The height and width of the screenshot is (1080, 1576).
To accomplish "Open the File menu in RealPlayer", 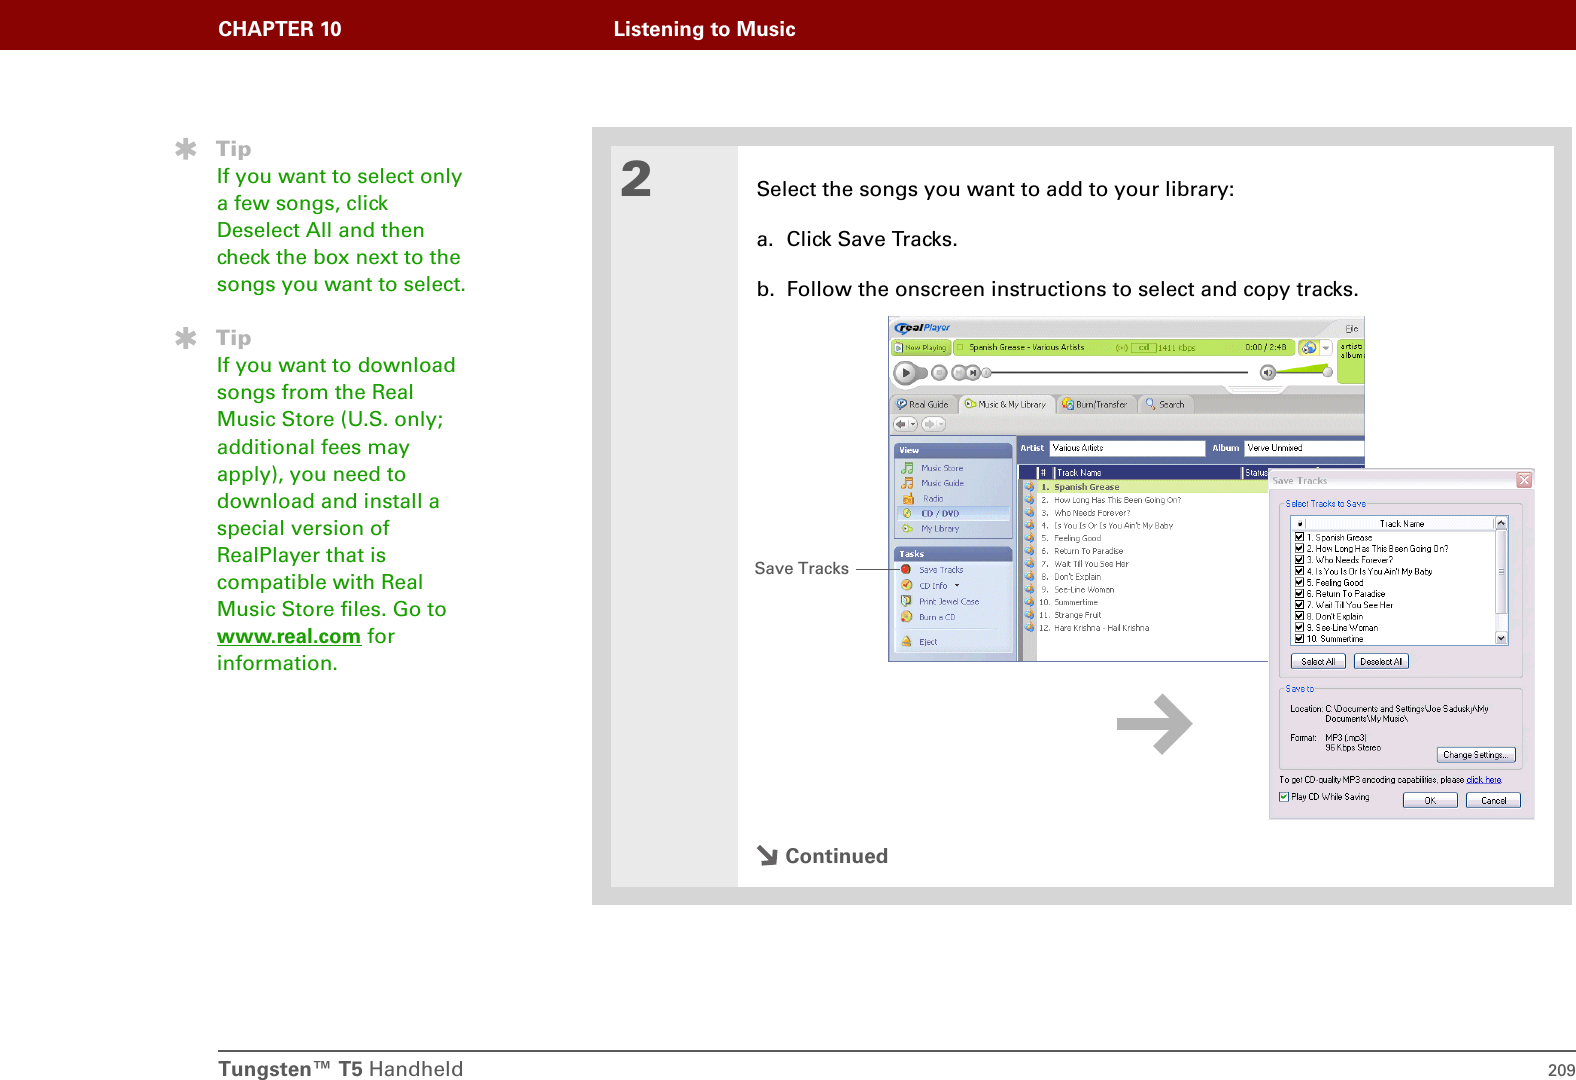I will [1351, 328].
